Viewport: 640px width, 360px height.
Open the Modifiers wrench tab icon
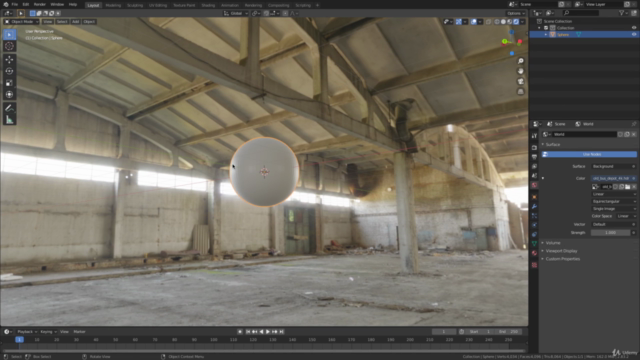coord(534,207)
